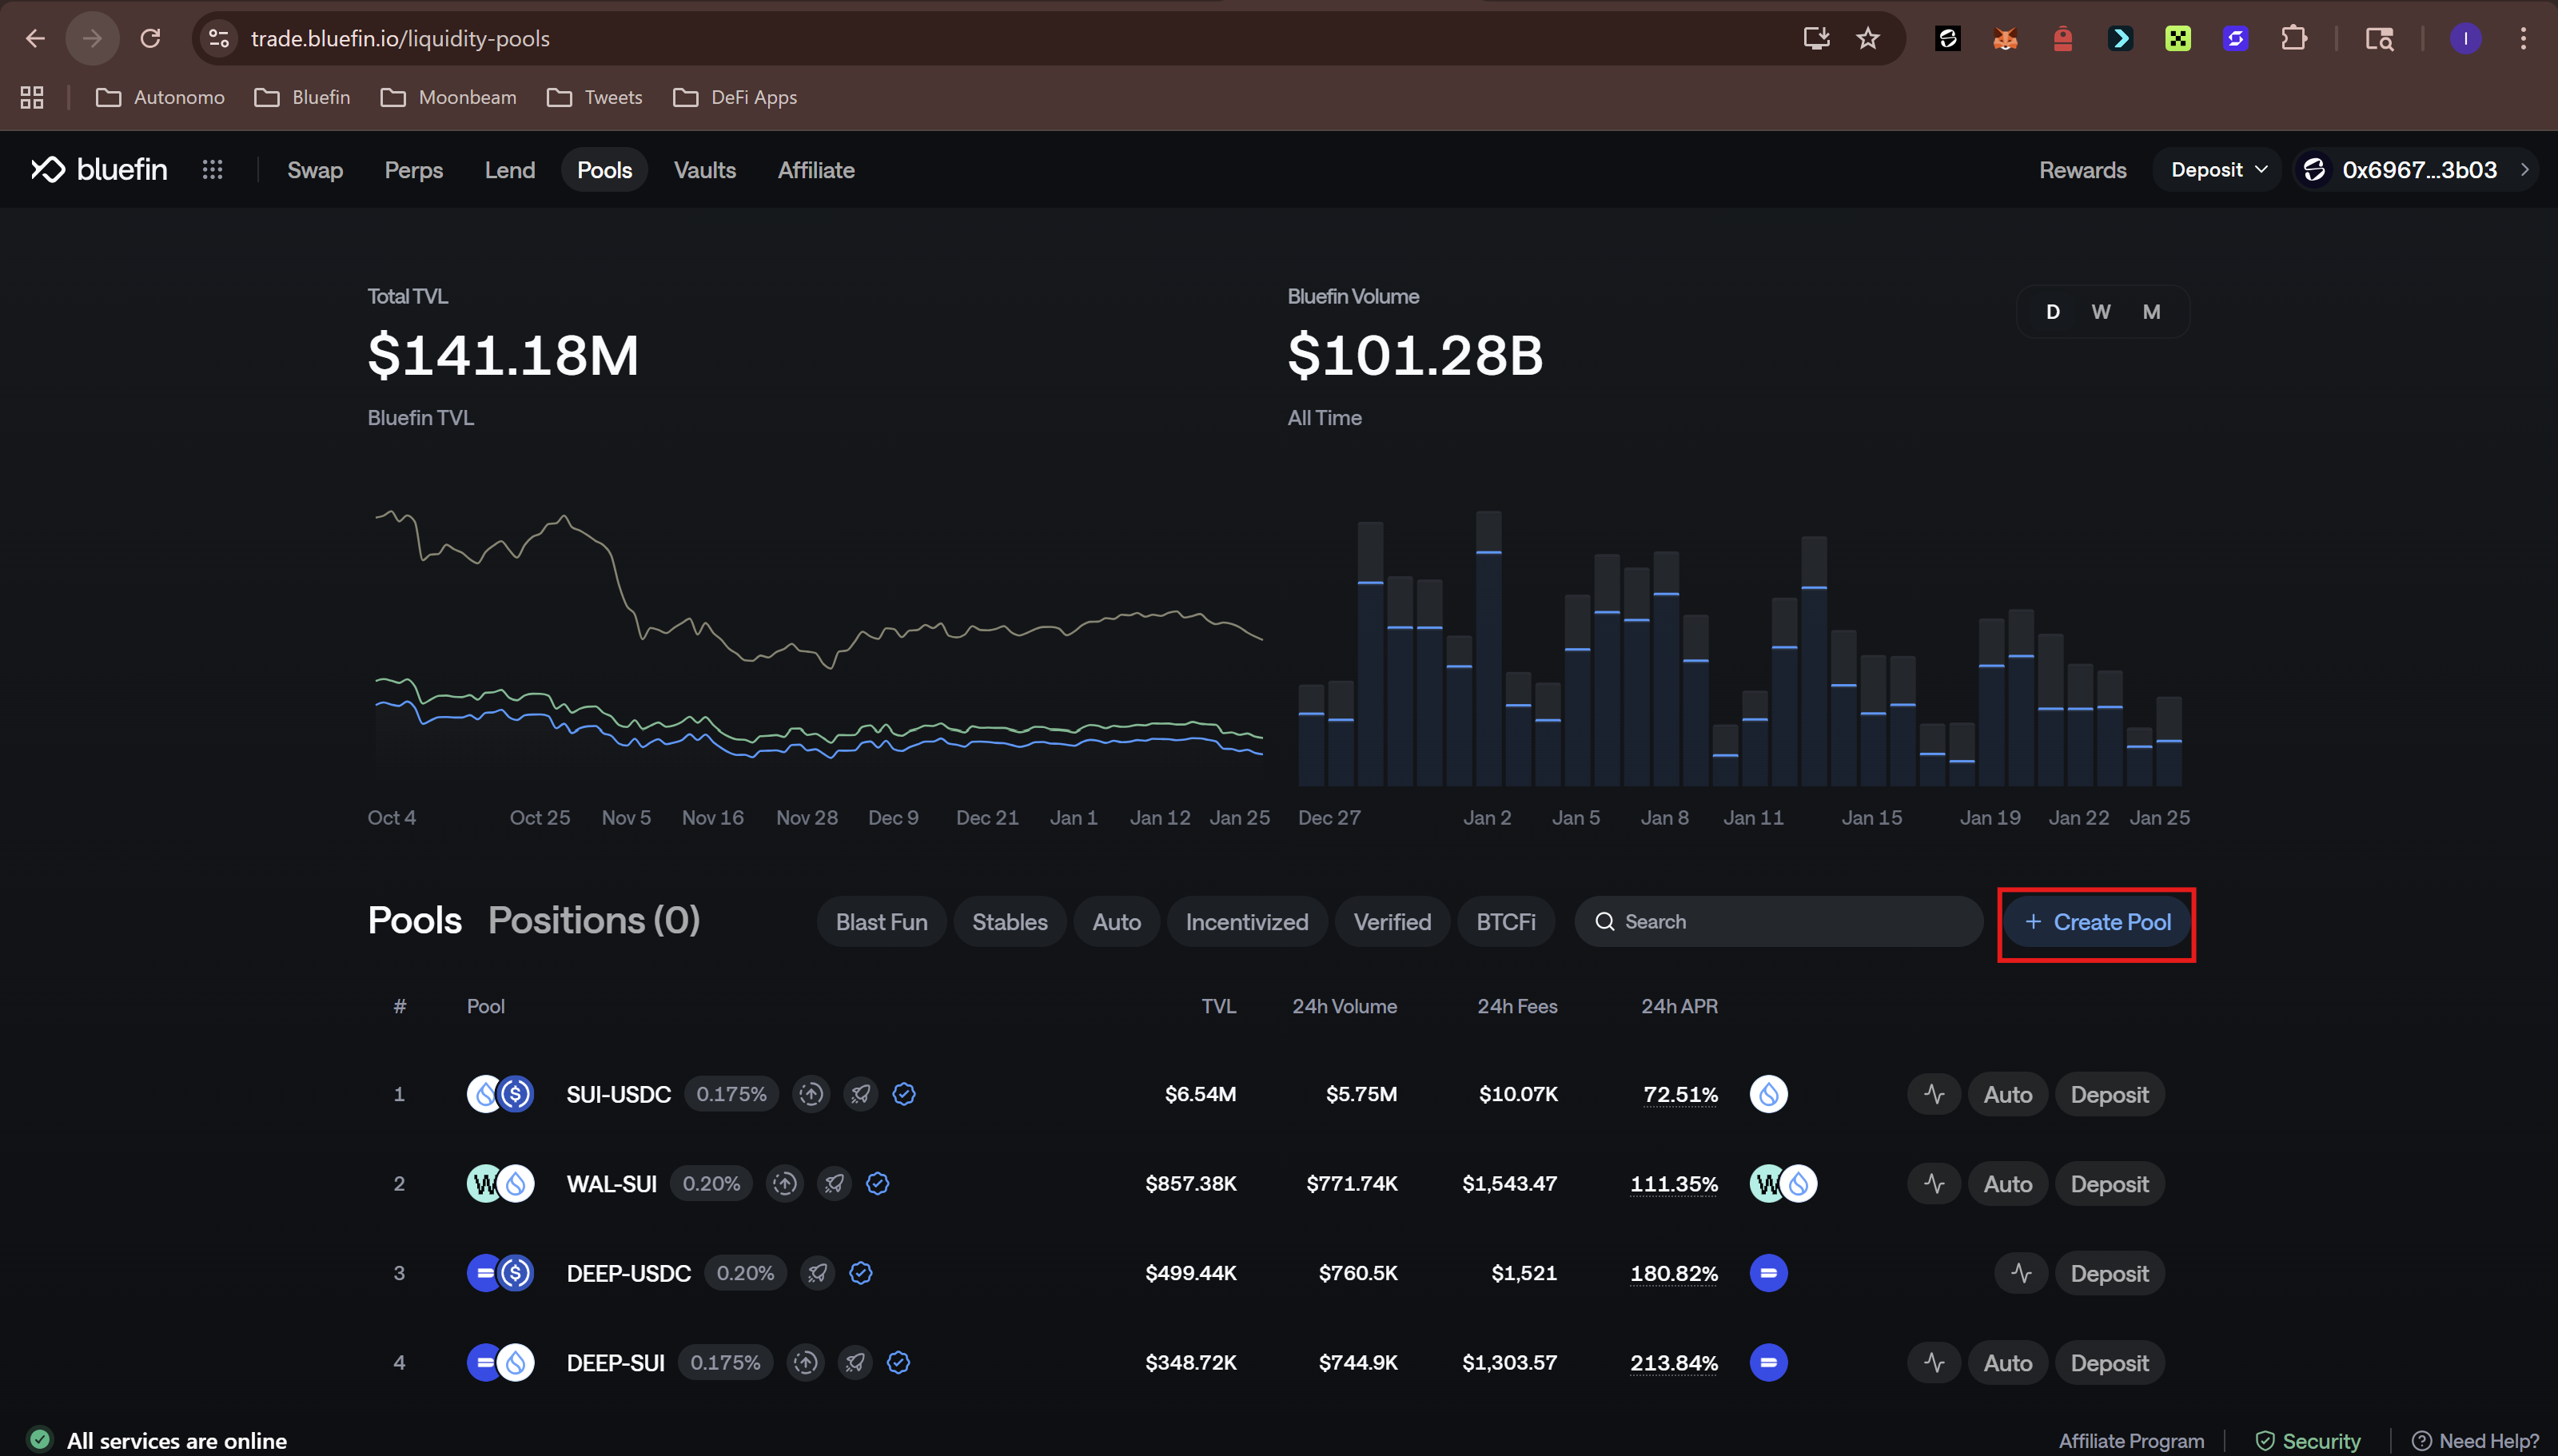
Task: Expand wallet address 0x6967...3b03 menu
Action: 2418,170
